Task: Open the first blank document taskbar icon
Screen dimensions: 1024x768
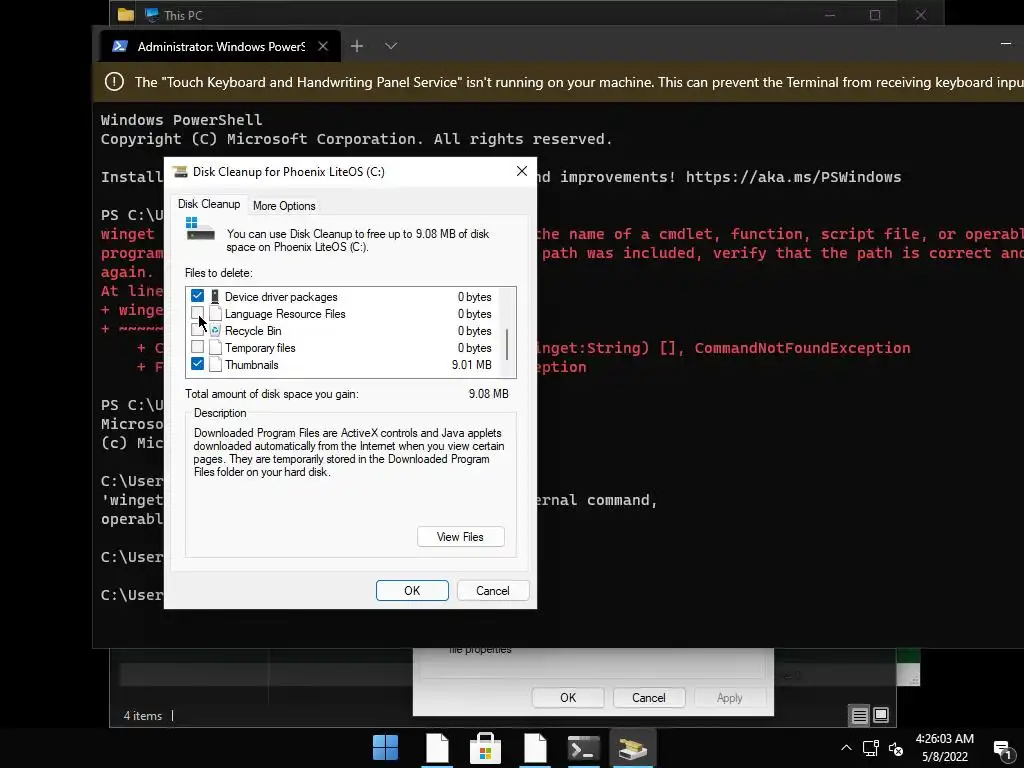Action: tap(437, 748)
